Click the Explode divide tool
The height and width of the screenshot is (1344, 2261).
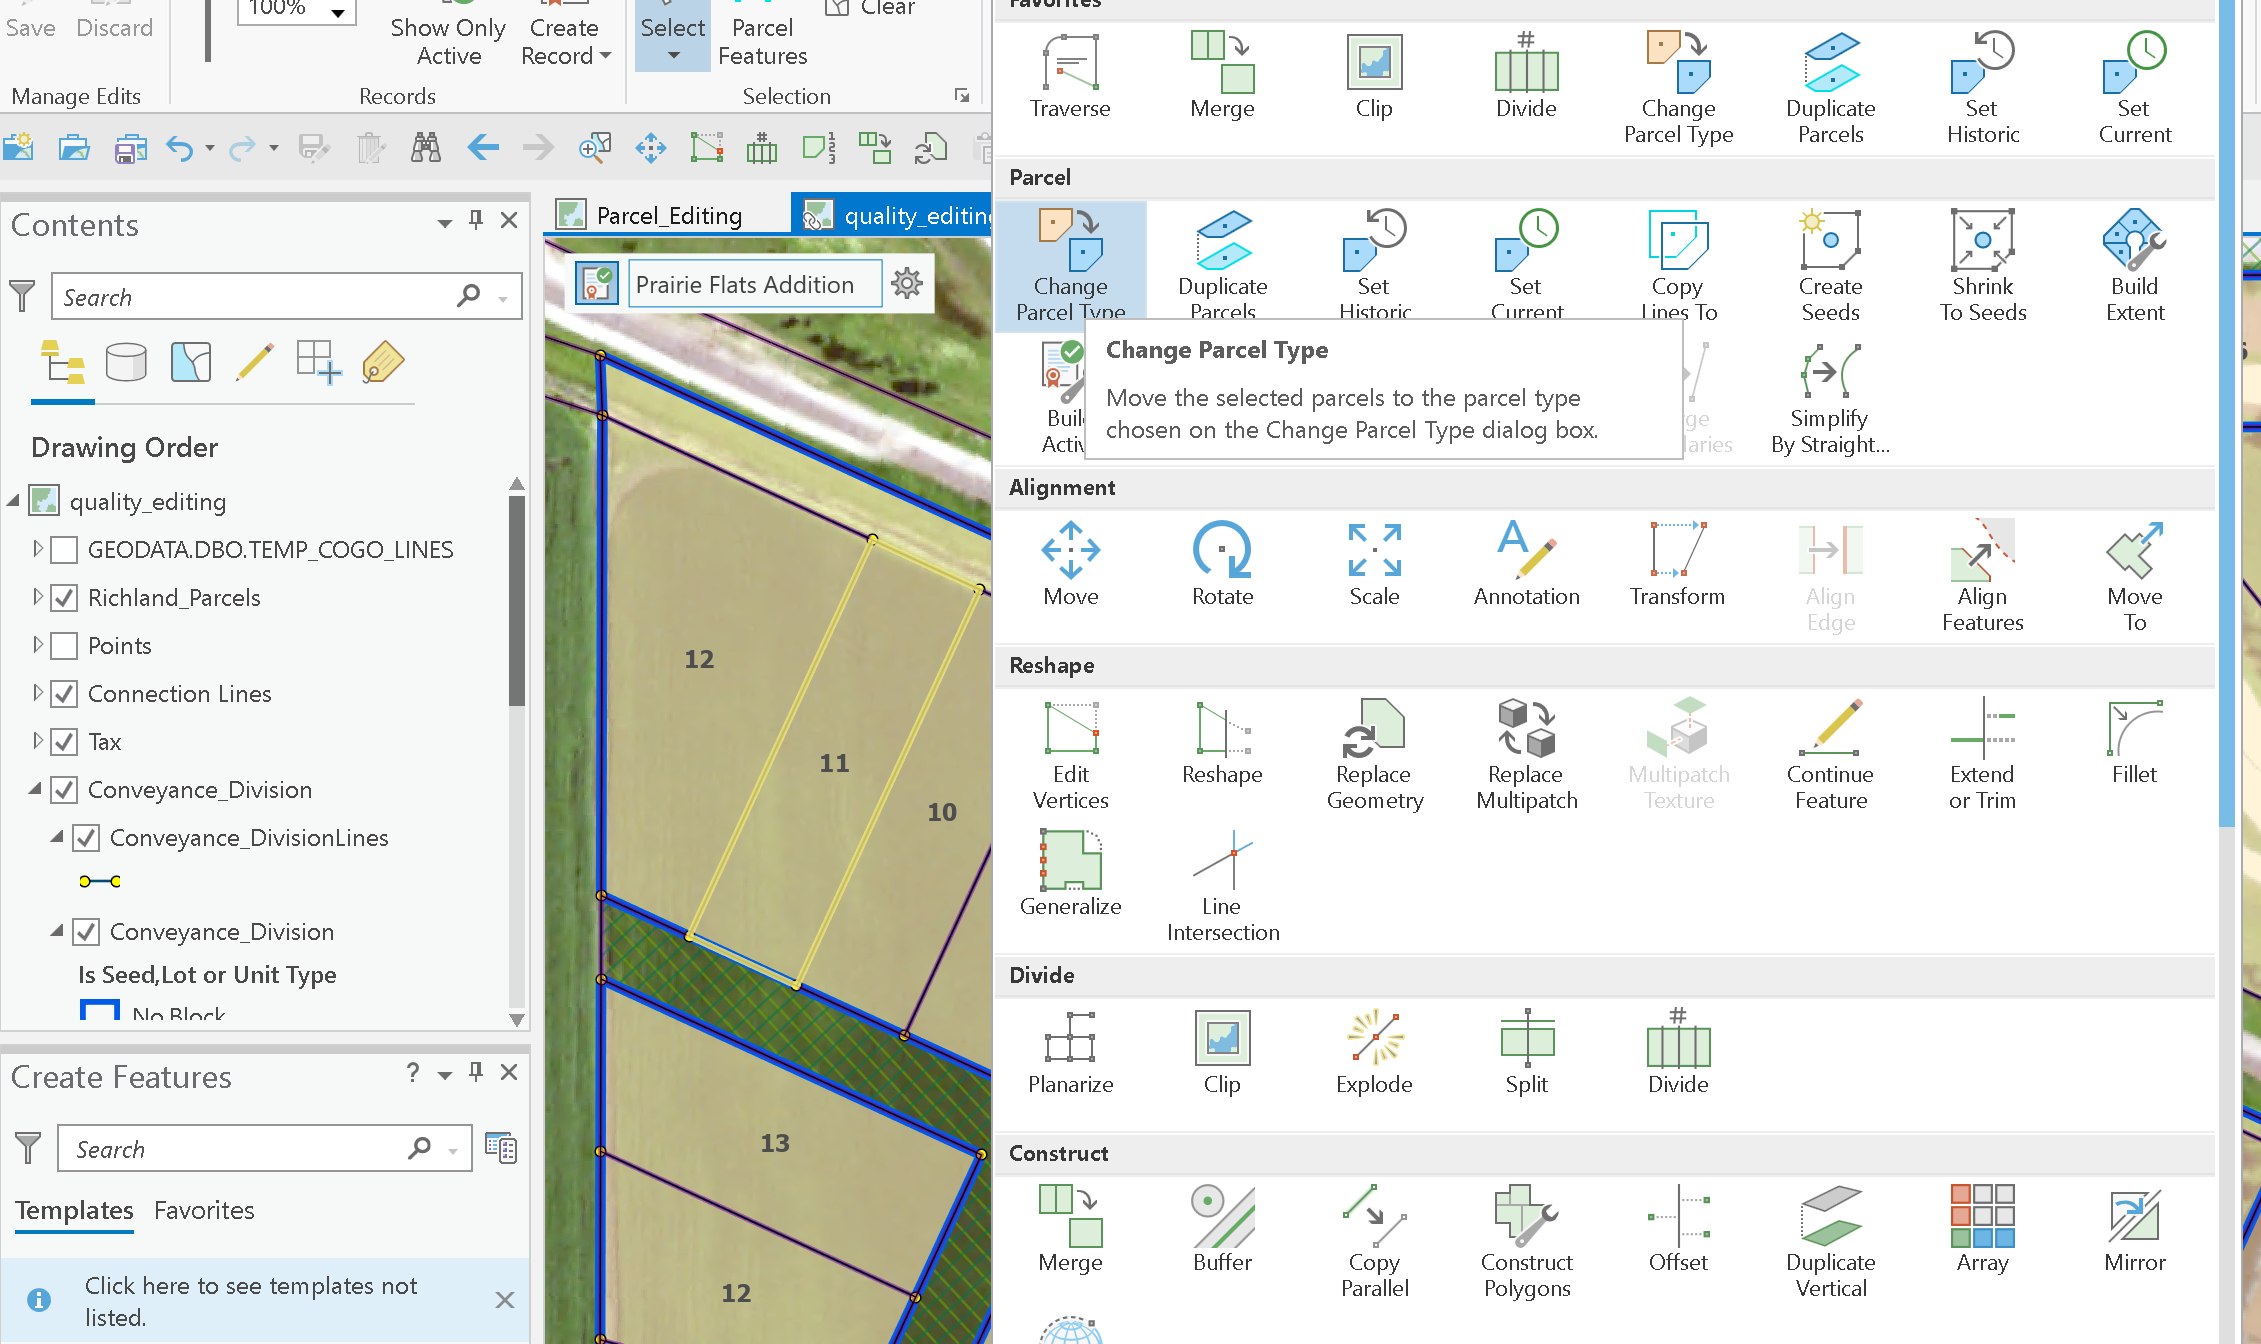[1373, 1048]
